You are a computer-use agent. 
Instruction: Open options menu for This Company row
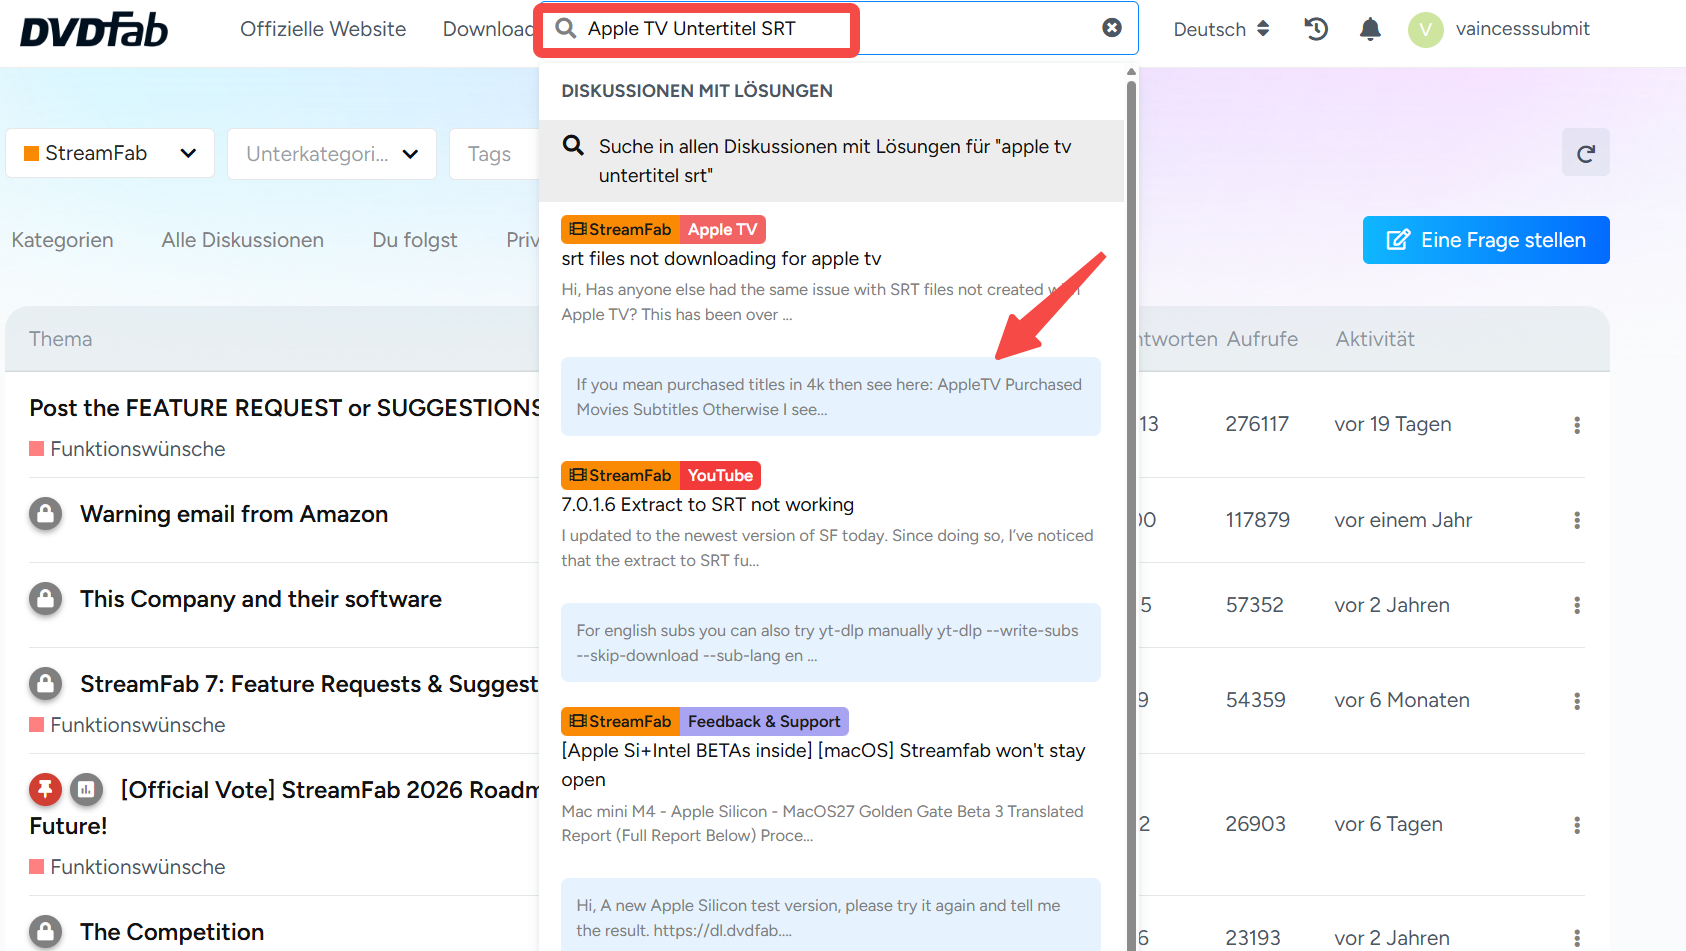point(1577,605)
